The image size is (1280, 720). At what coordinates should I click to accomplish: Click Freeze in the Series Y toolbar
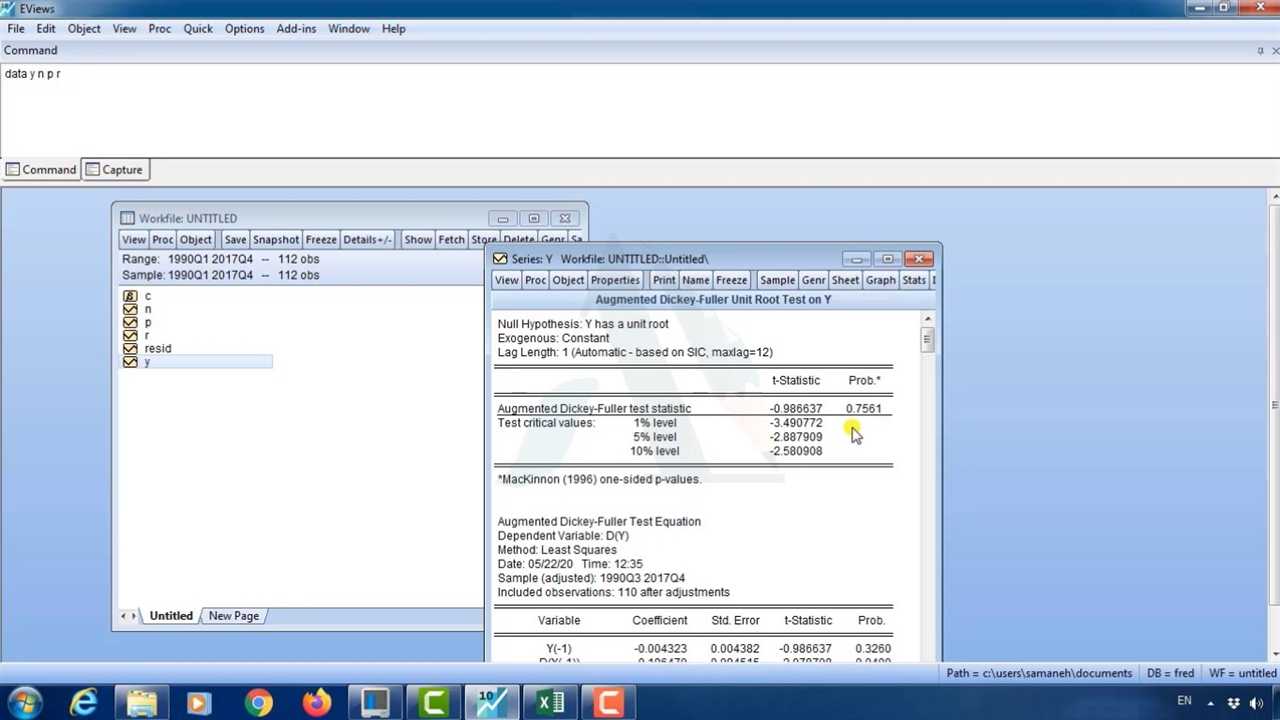coord(731,280)
